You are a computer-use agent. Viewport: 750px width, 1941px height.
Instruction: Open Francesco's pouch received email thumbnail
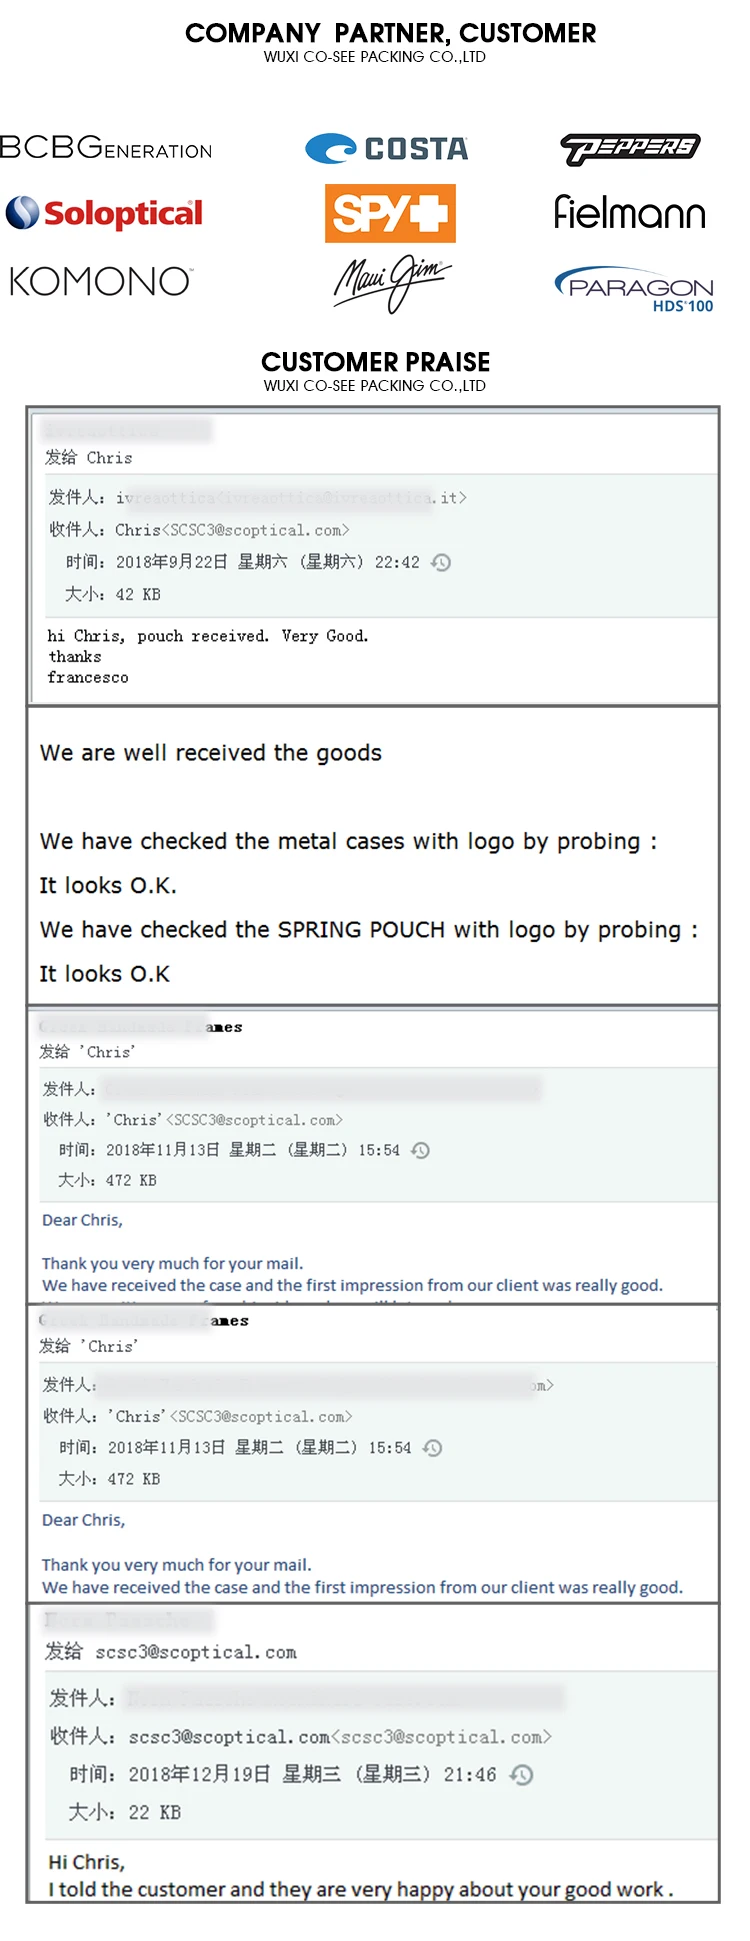click(x=372, y=556)
